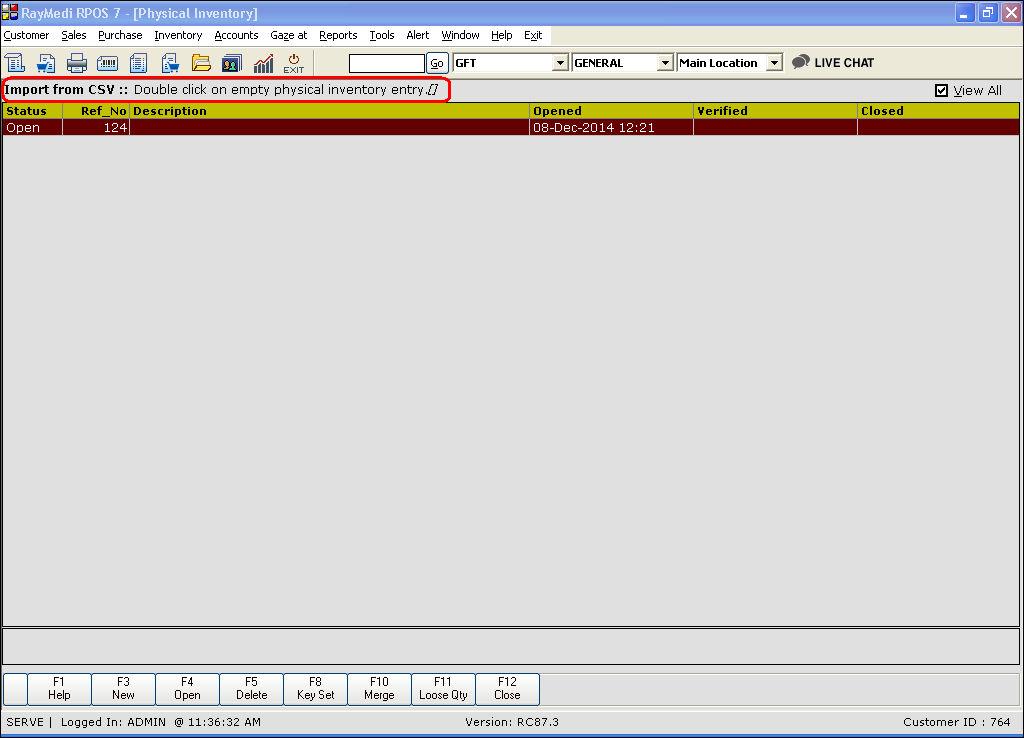The height and width of the screenshot is (738, 1024).
Task: Click the document with cart icon beside folder icon
Action: (170, 63)
